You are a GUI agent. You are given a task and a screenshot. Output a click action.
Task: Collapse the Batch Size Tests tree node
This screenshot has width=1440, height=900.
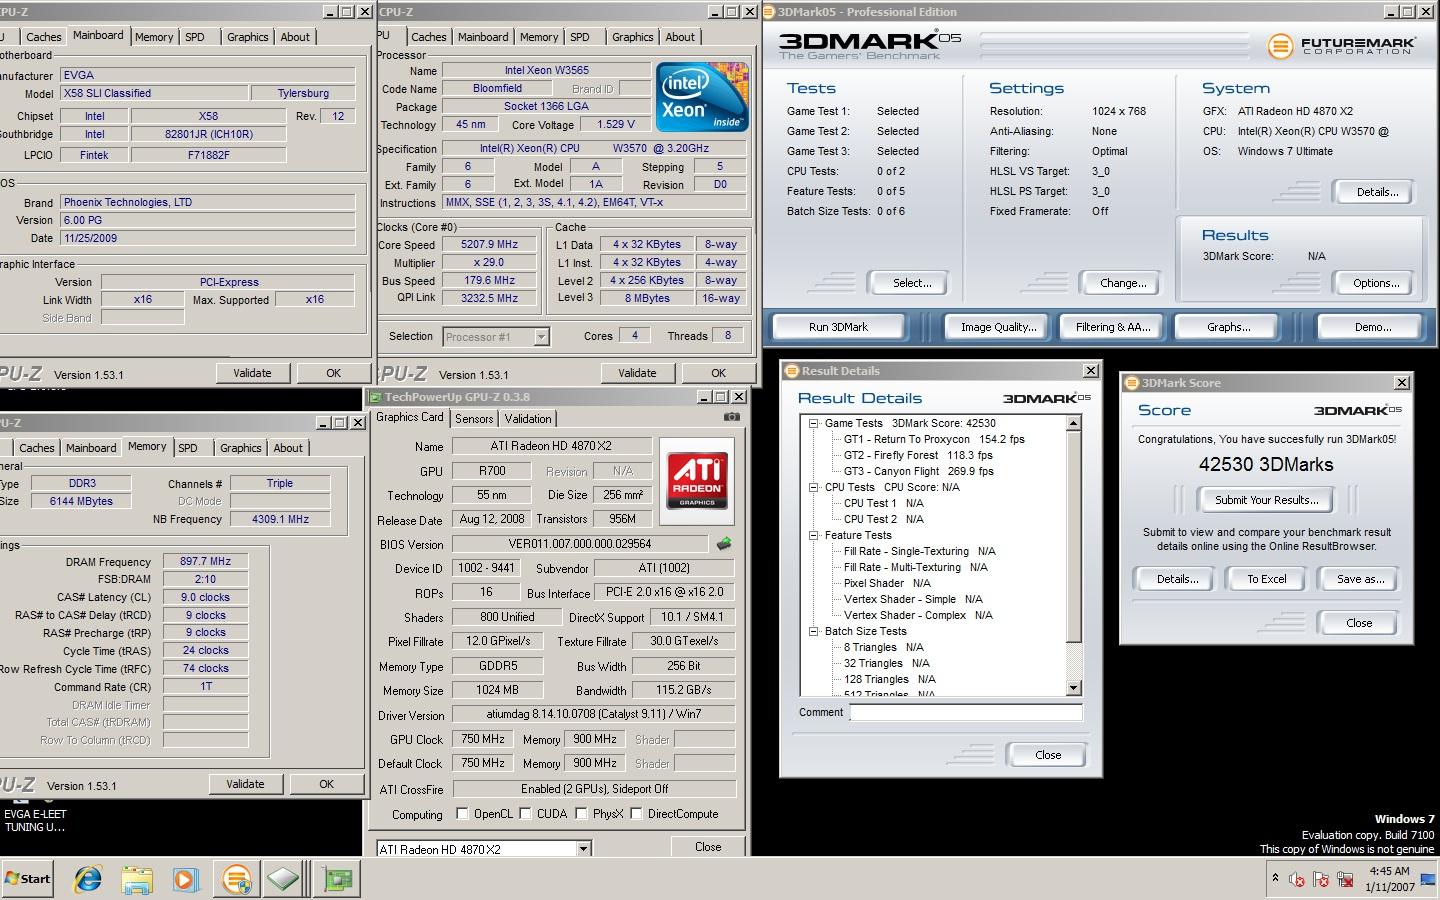tap(814, 631)
